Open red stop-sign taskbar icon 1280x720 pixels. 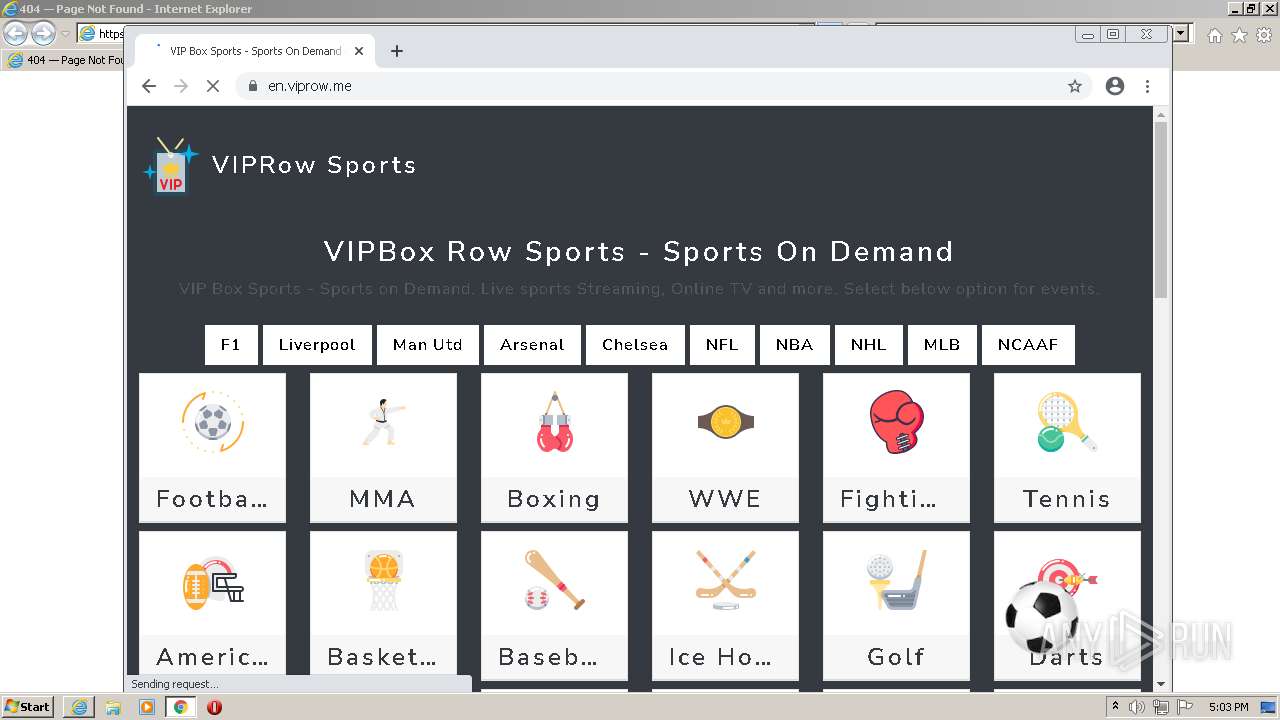pyautogui.click(x=214, y=707)
